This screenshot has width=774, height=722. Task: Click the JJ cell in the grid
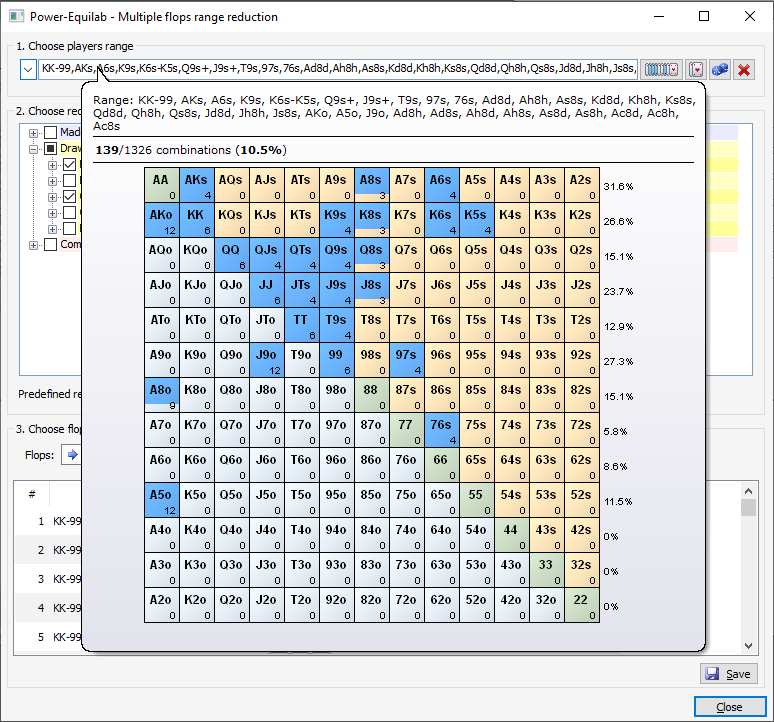pos(267,290)
